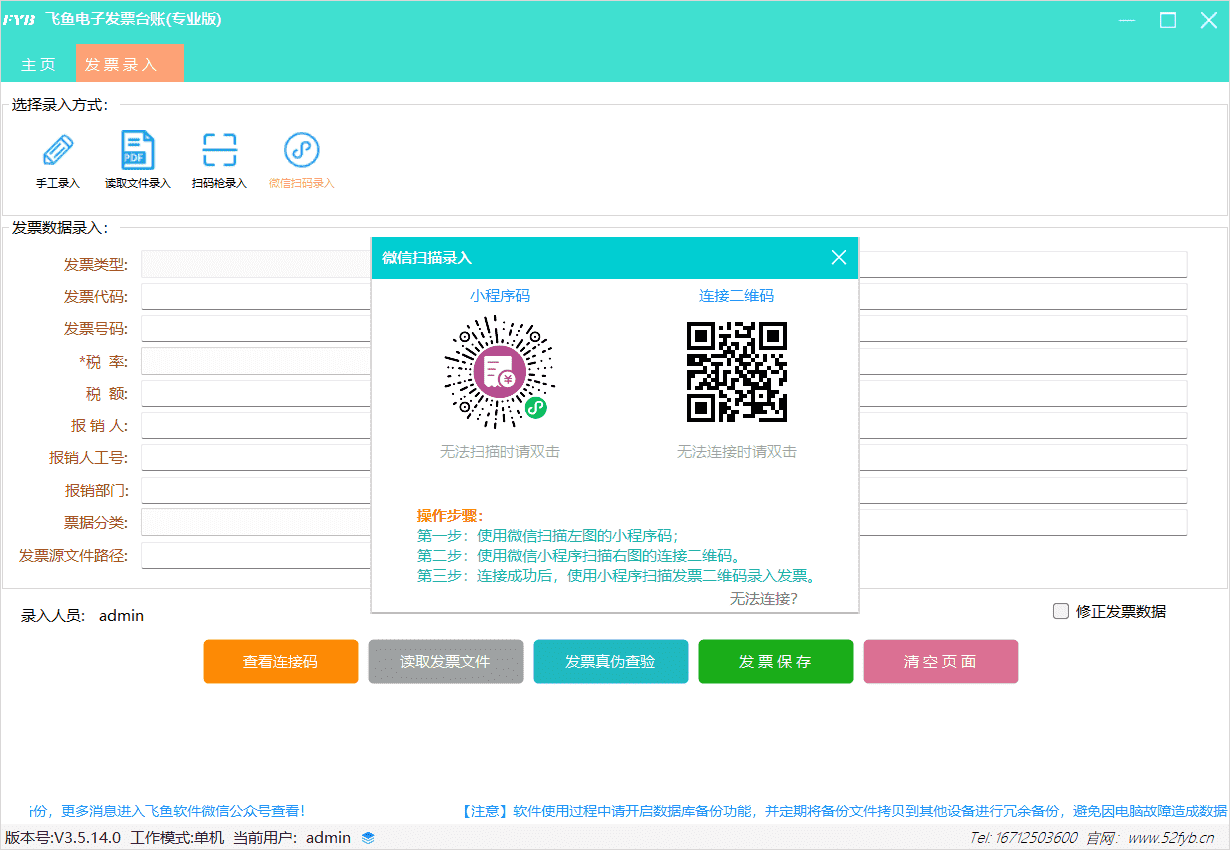Enable the 修正发票数据 checkbox
The height and width of the screenshot is (850, 1230).
[x=1061, y=611]
